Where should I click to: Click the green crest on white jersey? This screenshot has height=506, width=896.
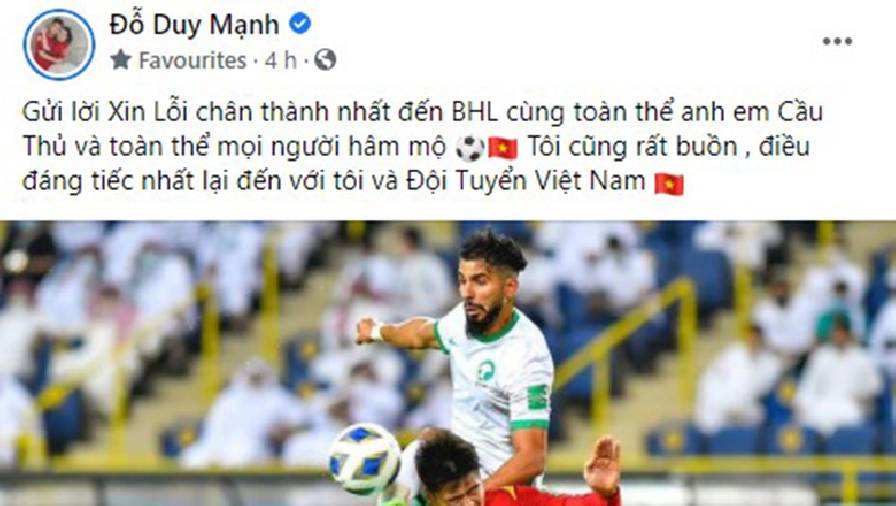tap(486, 370)
